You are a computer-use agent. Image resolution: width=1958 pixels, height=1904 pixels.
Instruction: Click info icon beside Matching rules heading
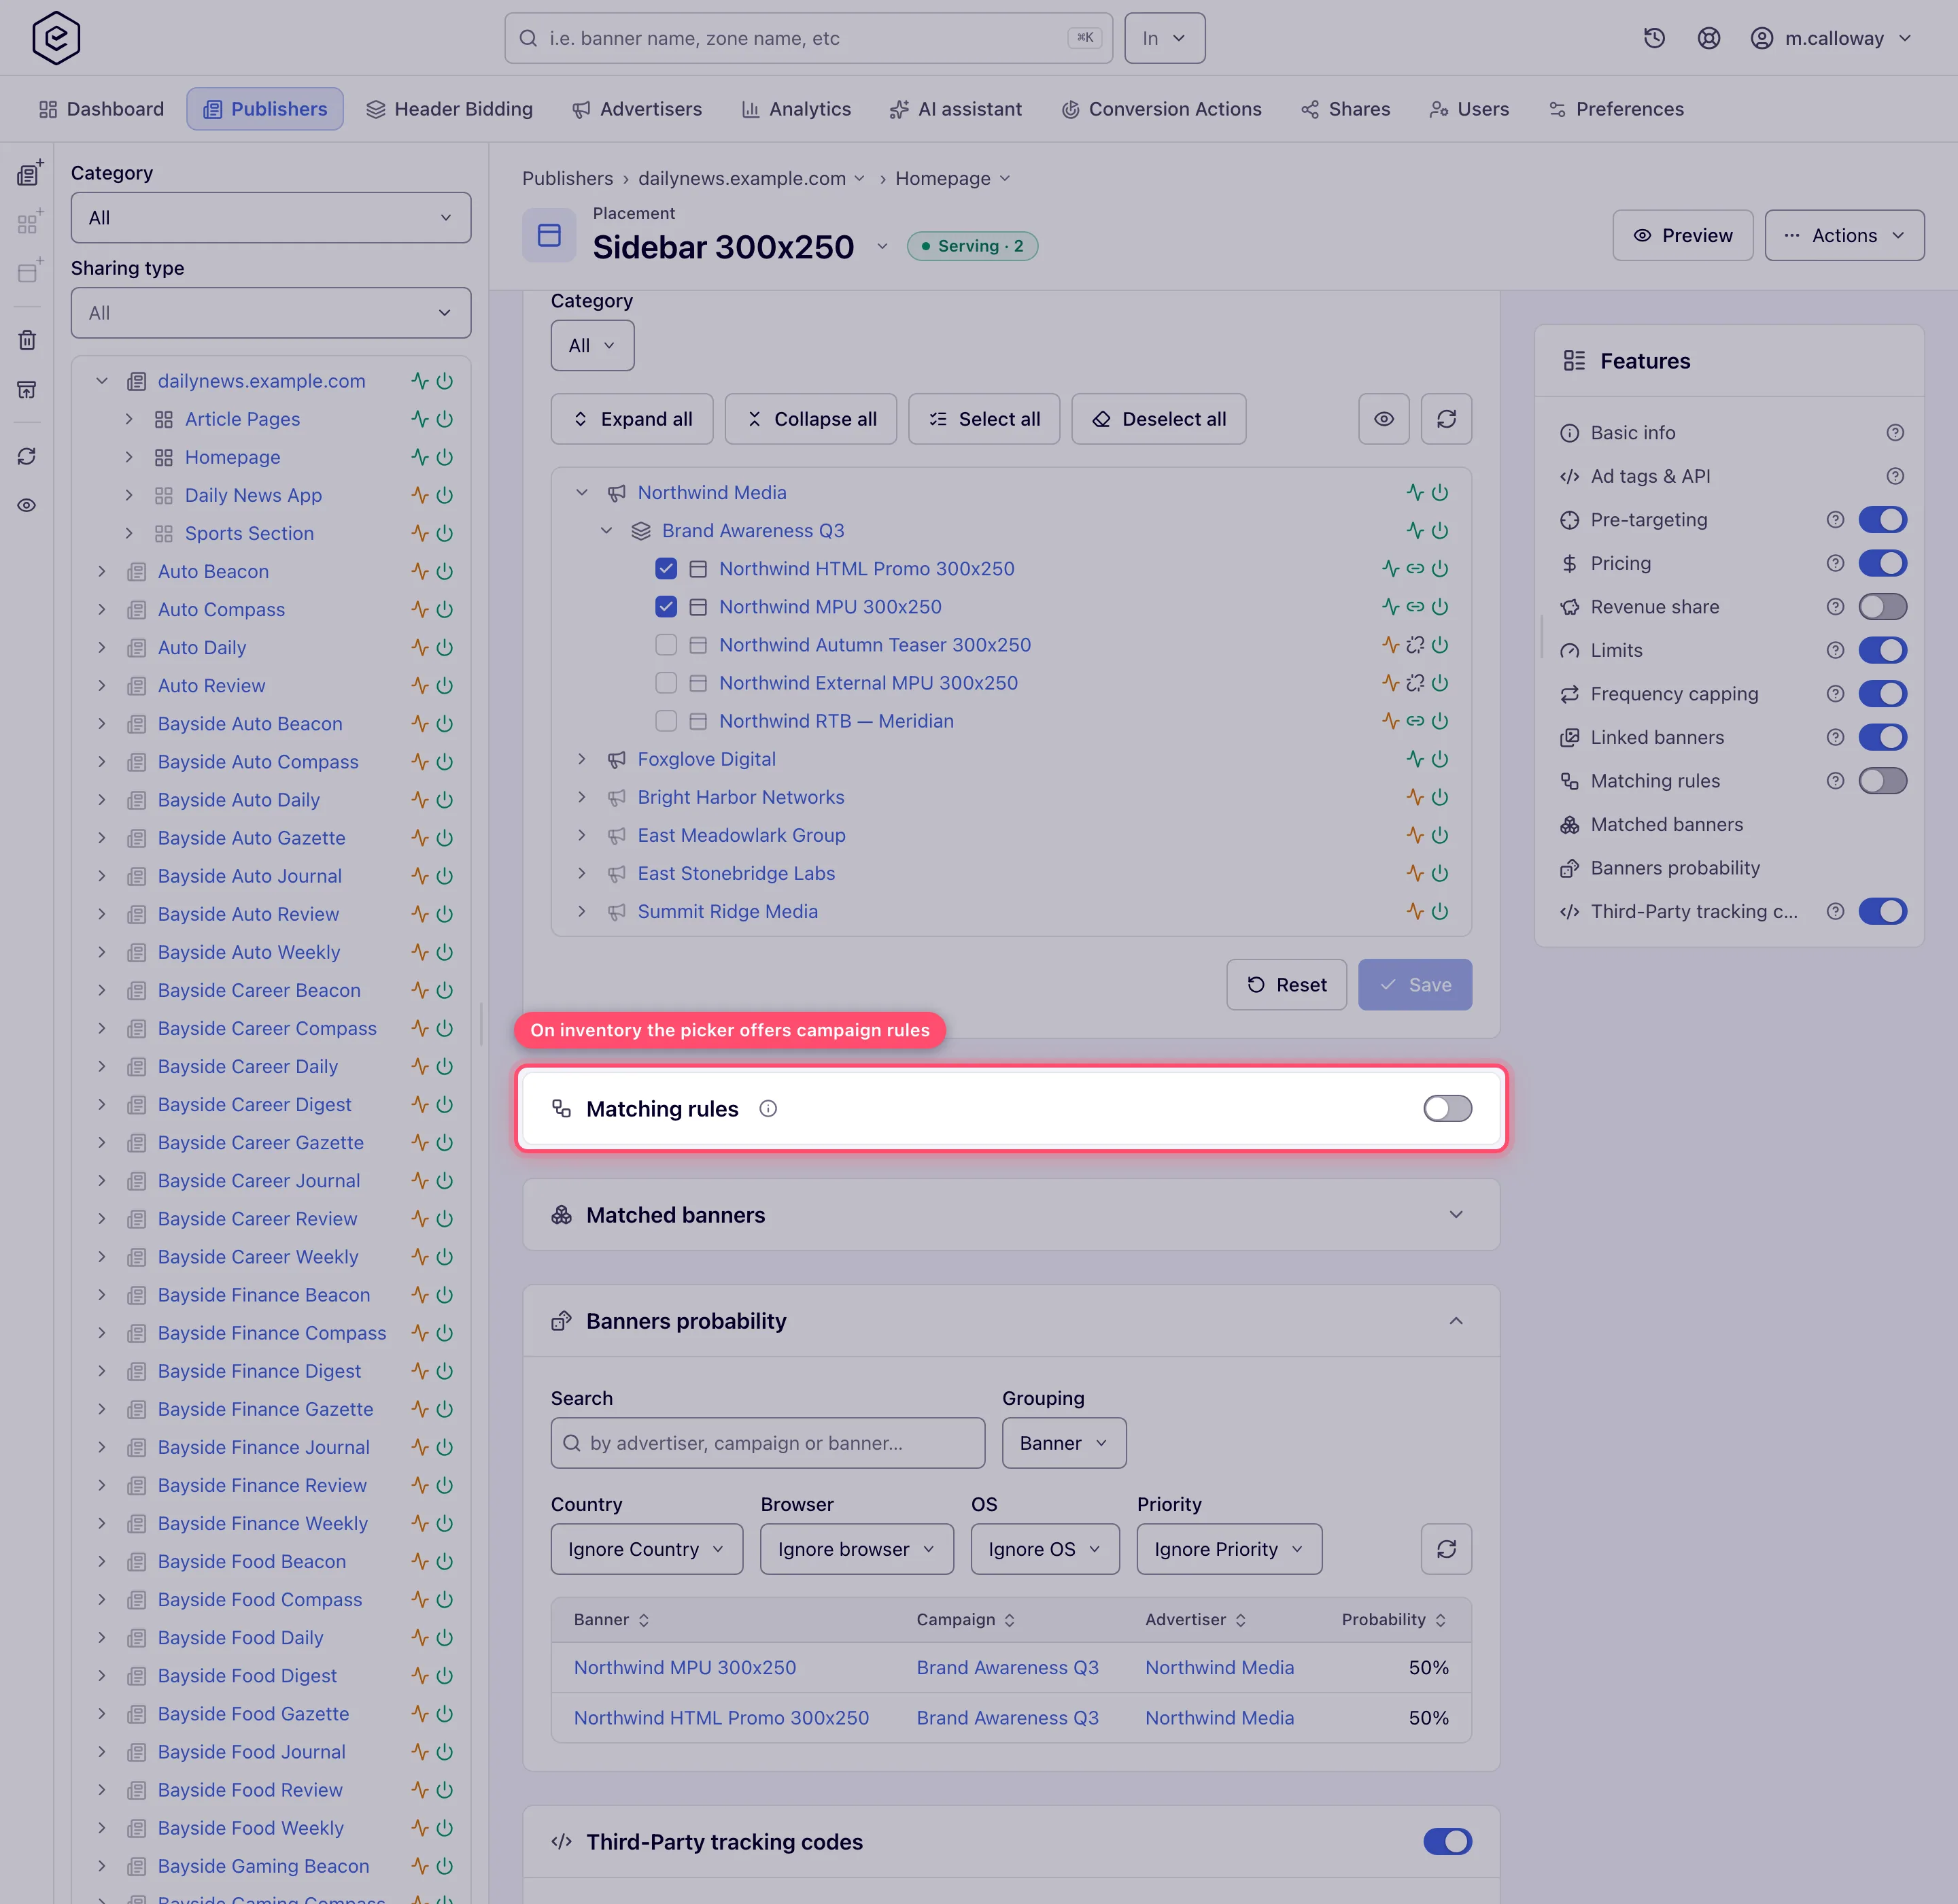(768, 1108)
